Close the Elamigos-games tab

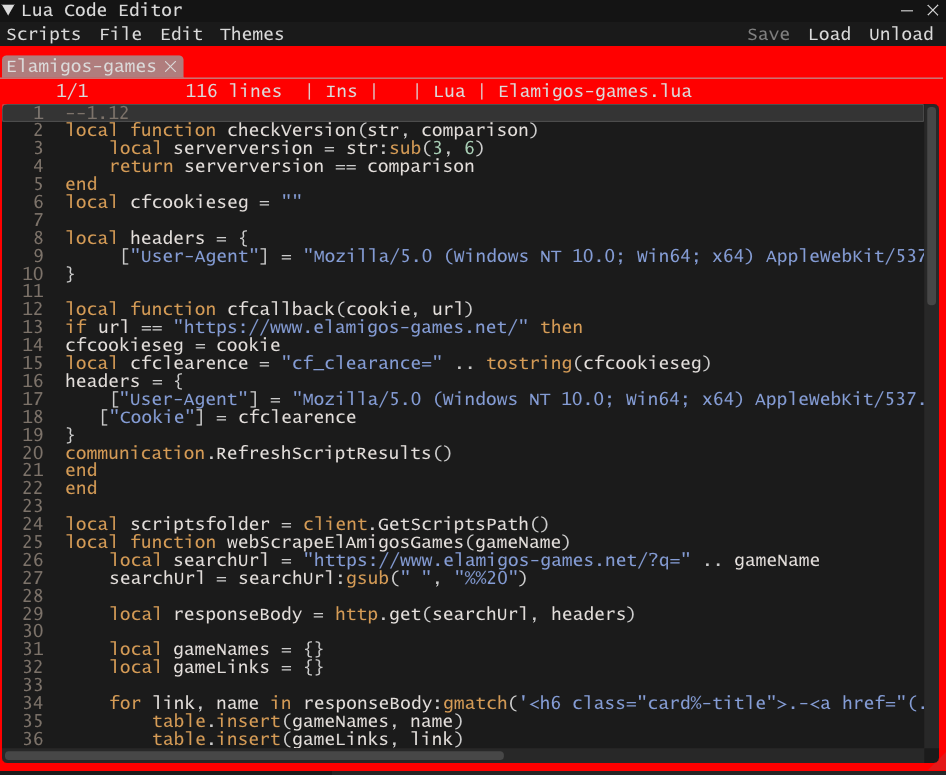pyautogui.click(x=171, y=66)
